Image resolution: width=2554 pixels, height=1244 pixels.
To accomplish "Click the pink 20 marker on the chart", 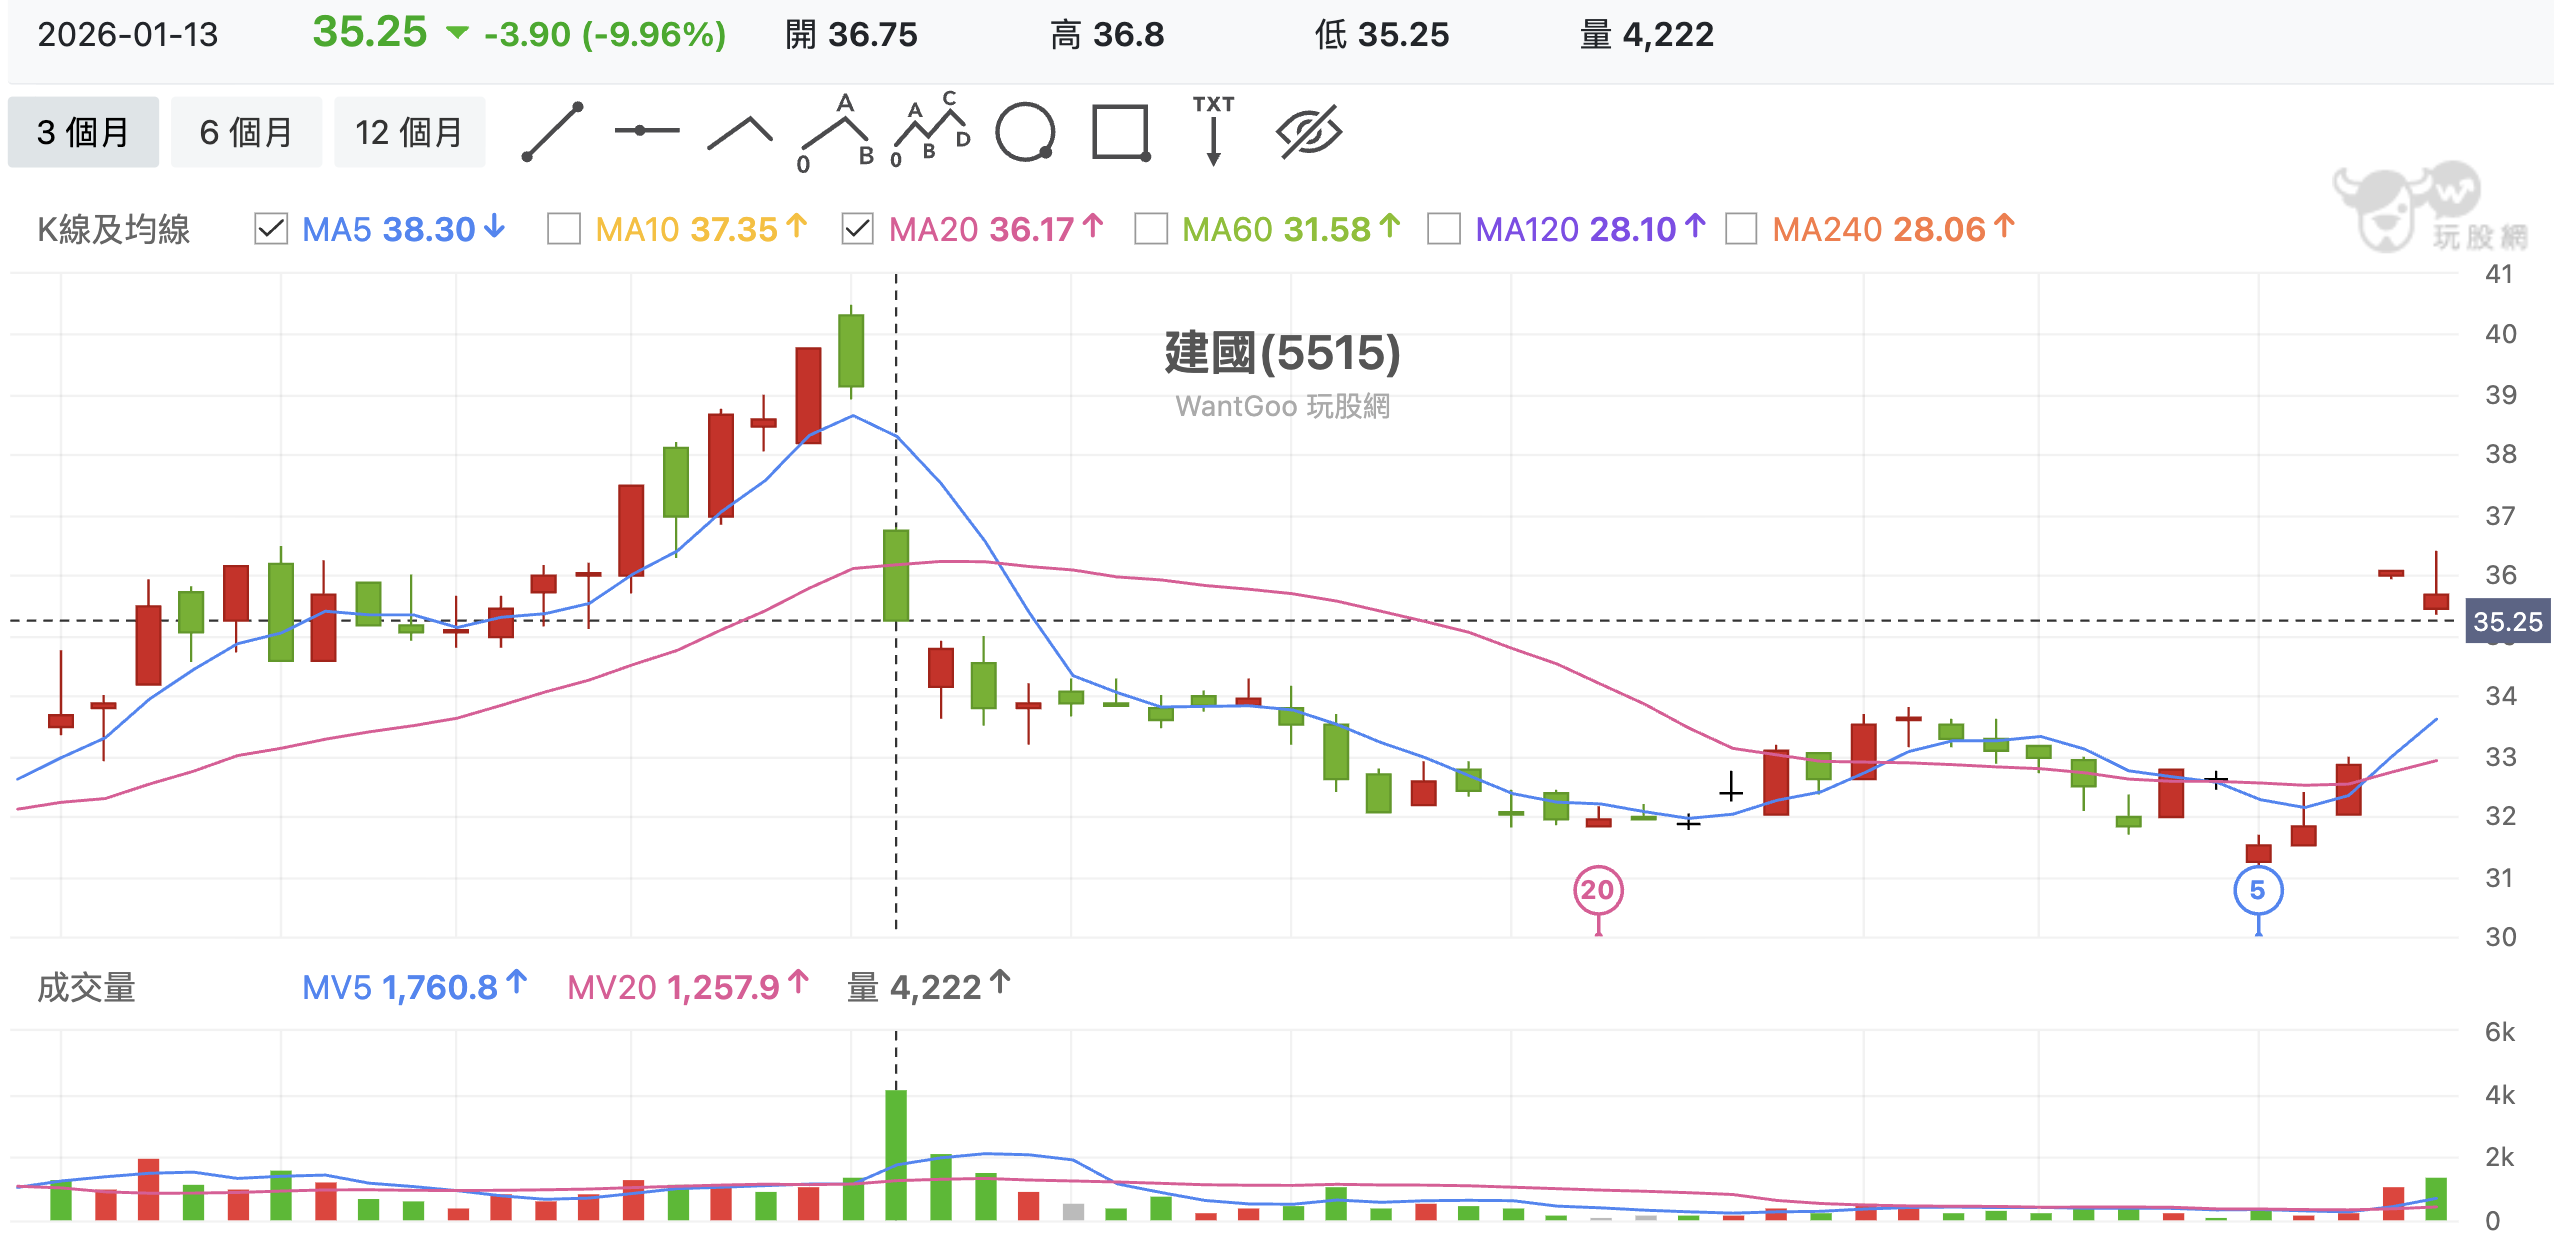I will pyautogui.click(x=1598, y=890).
